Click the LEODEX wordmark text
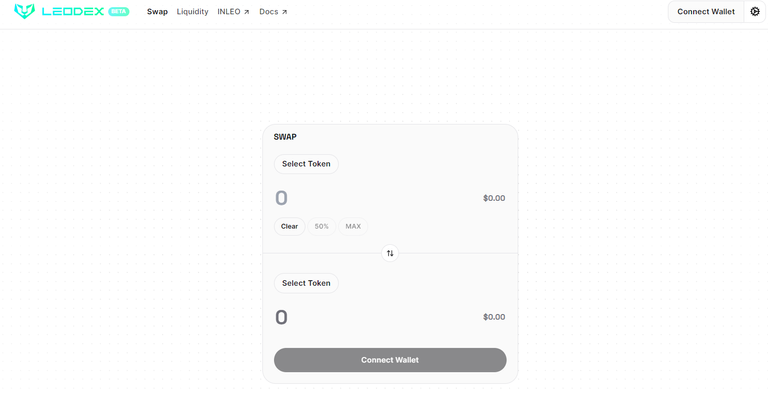This screenshot has height=393, width=768. [73, 11]
